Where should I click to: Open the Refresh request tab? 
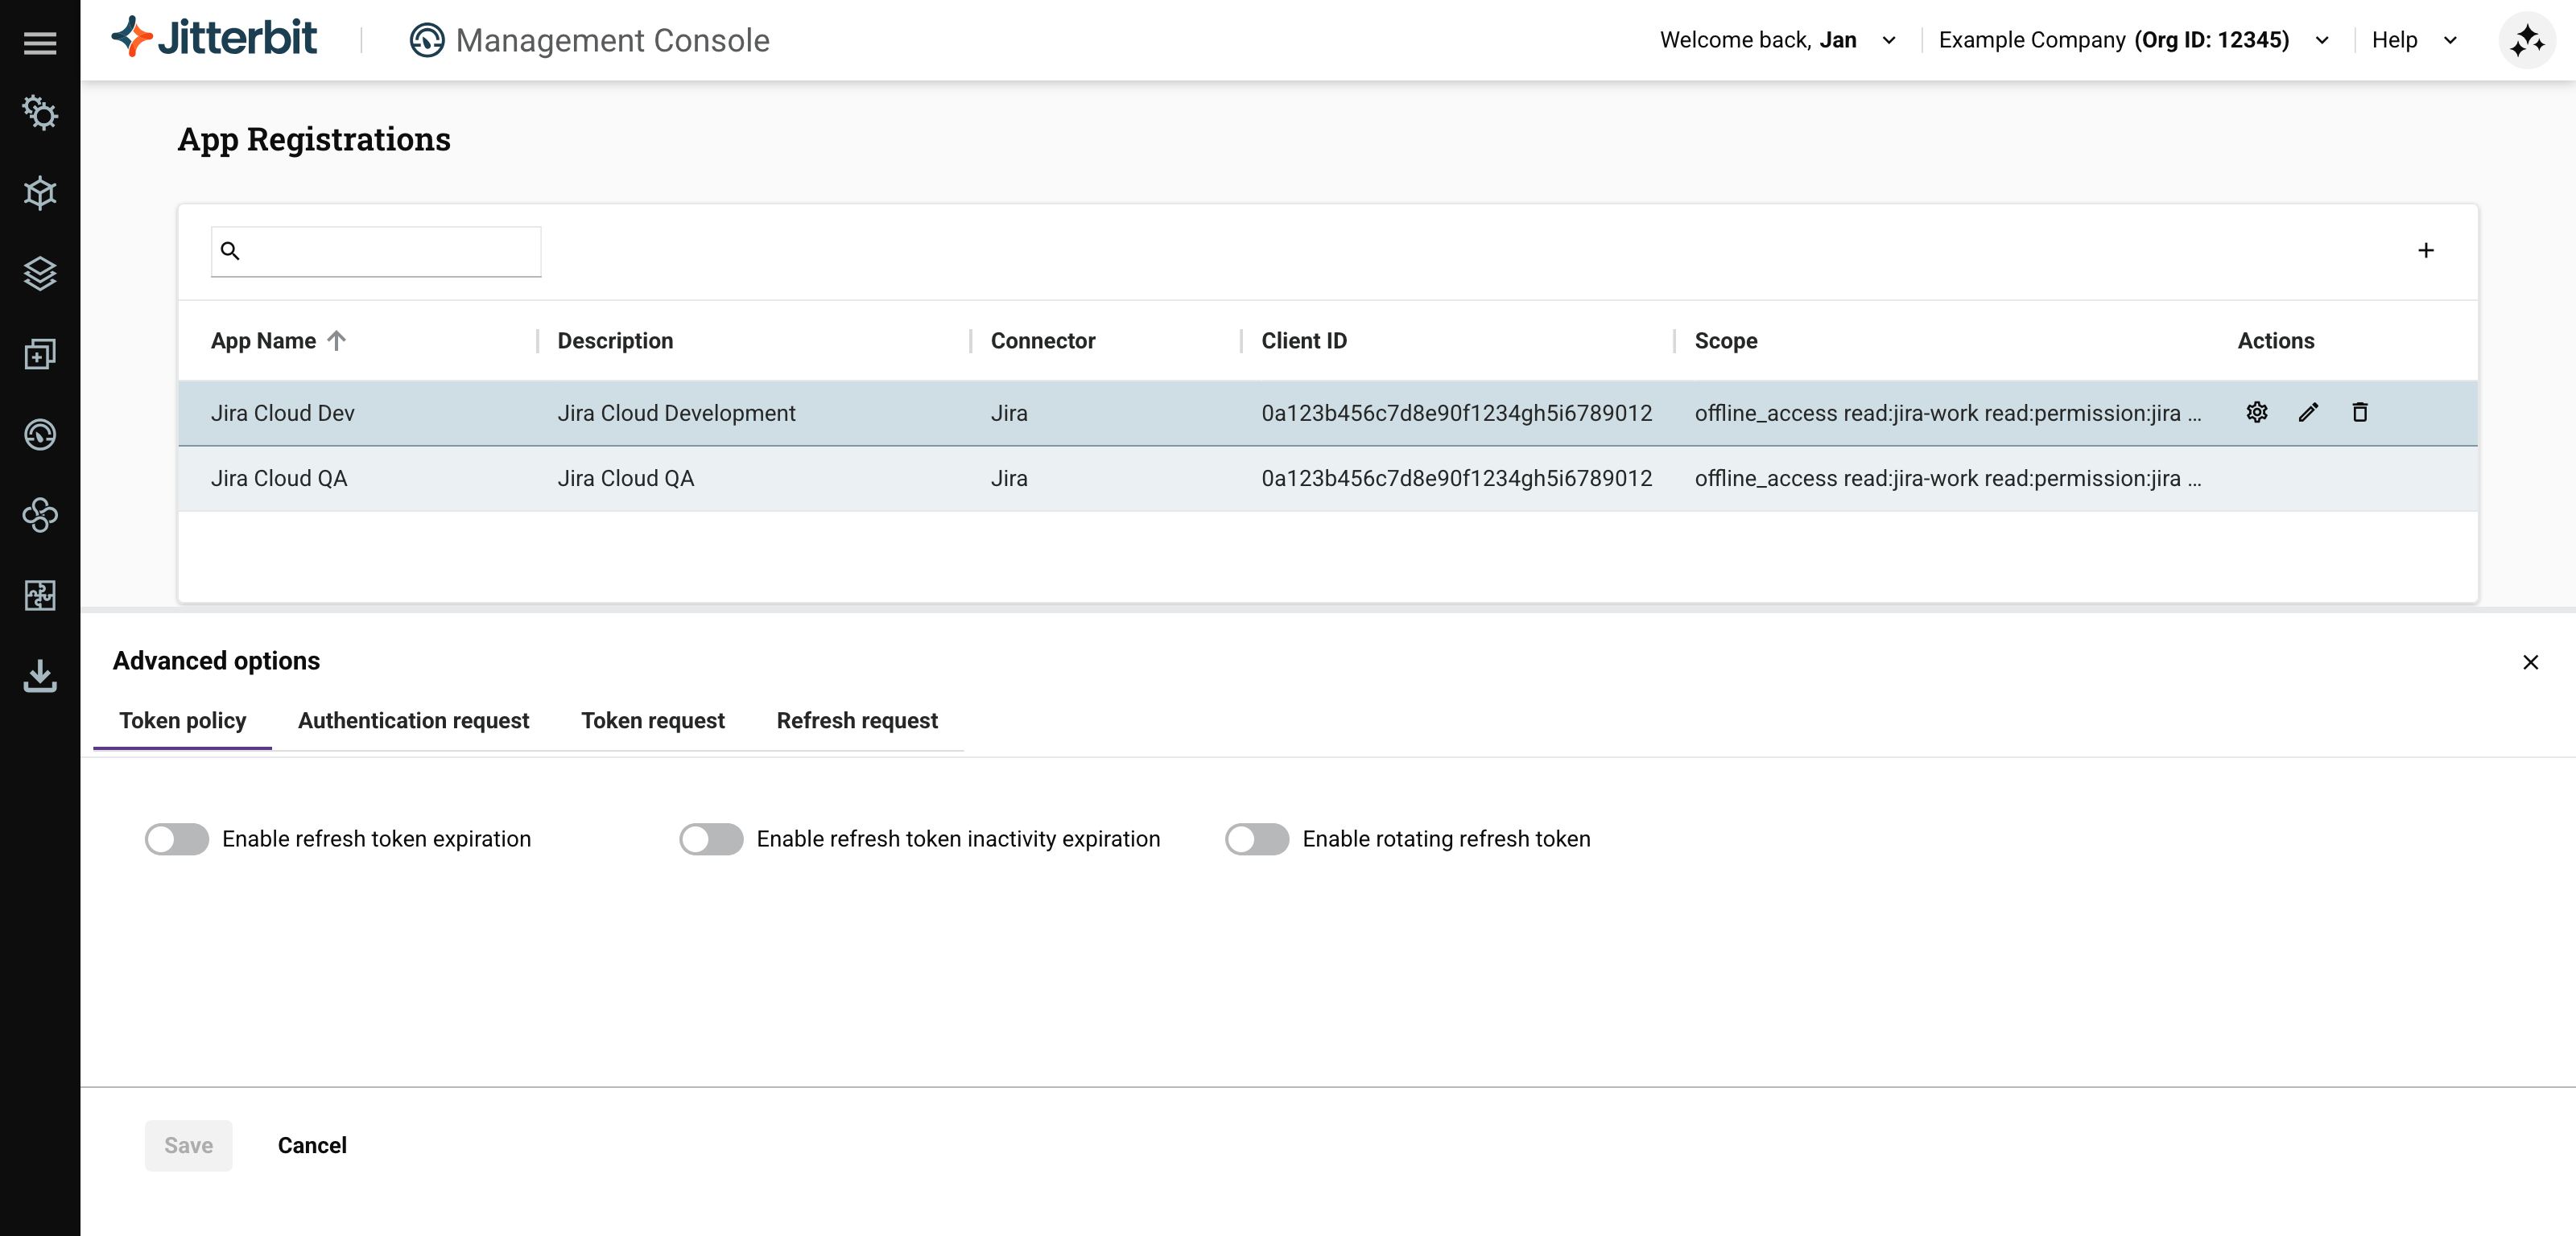[857, 720]
